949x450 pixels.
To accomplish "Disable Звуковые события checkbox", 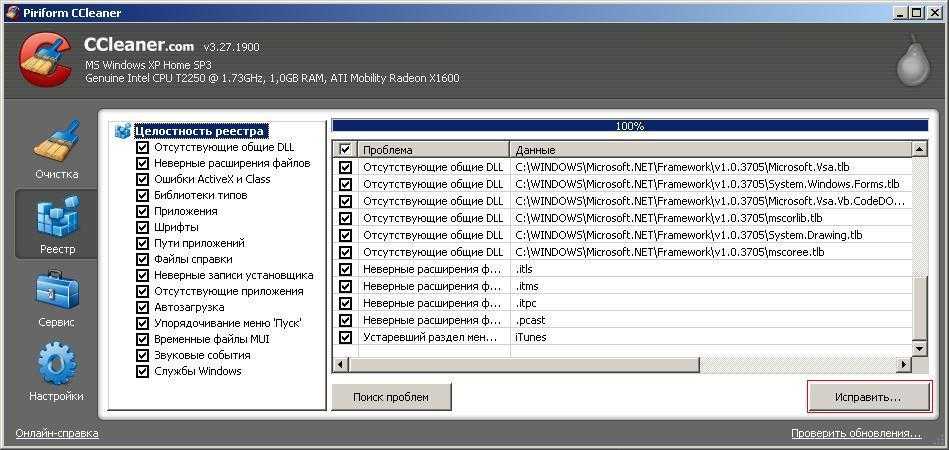I will coord(142,356).
